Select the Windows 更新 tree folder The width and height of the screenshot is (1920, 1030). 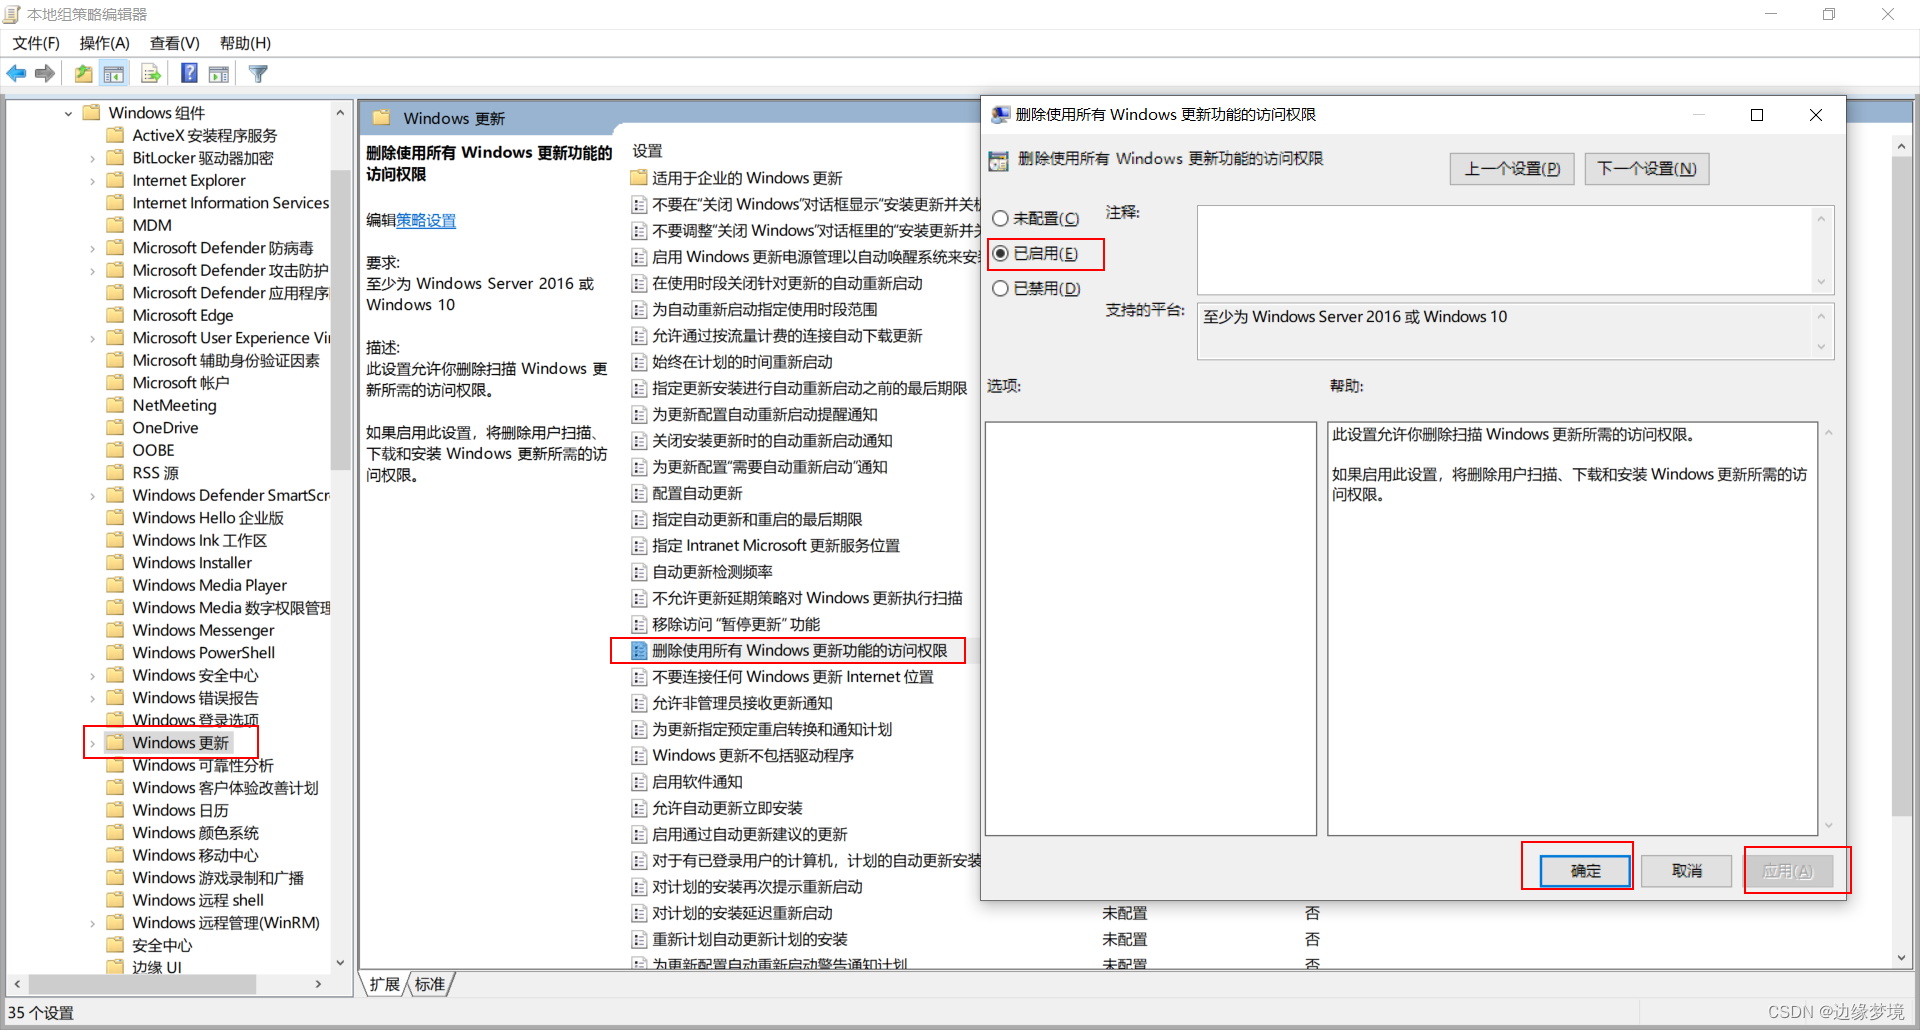tap(180, 742)
